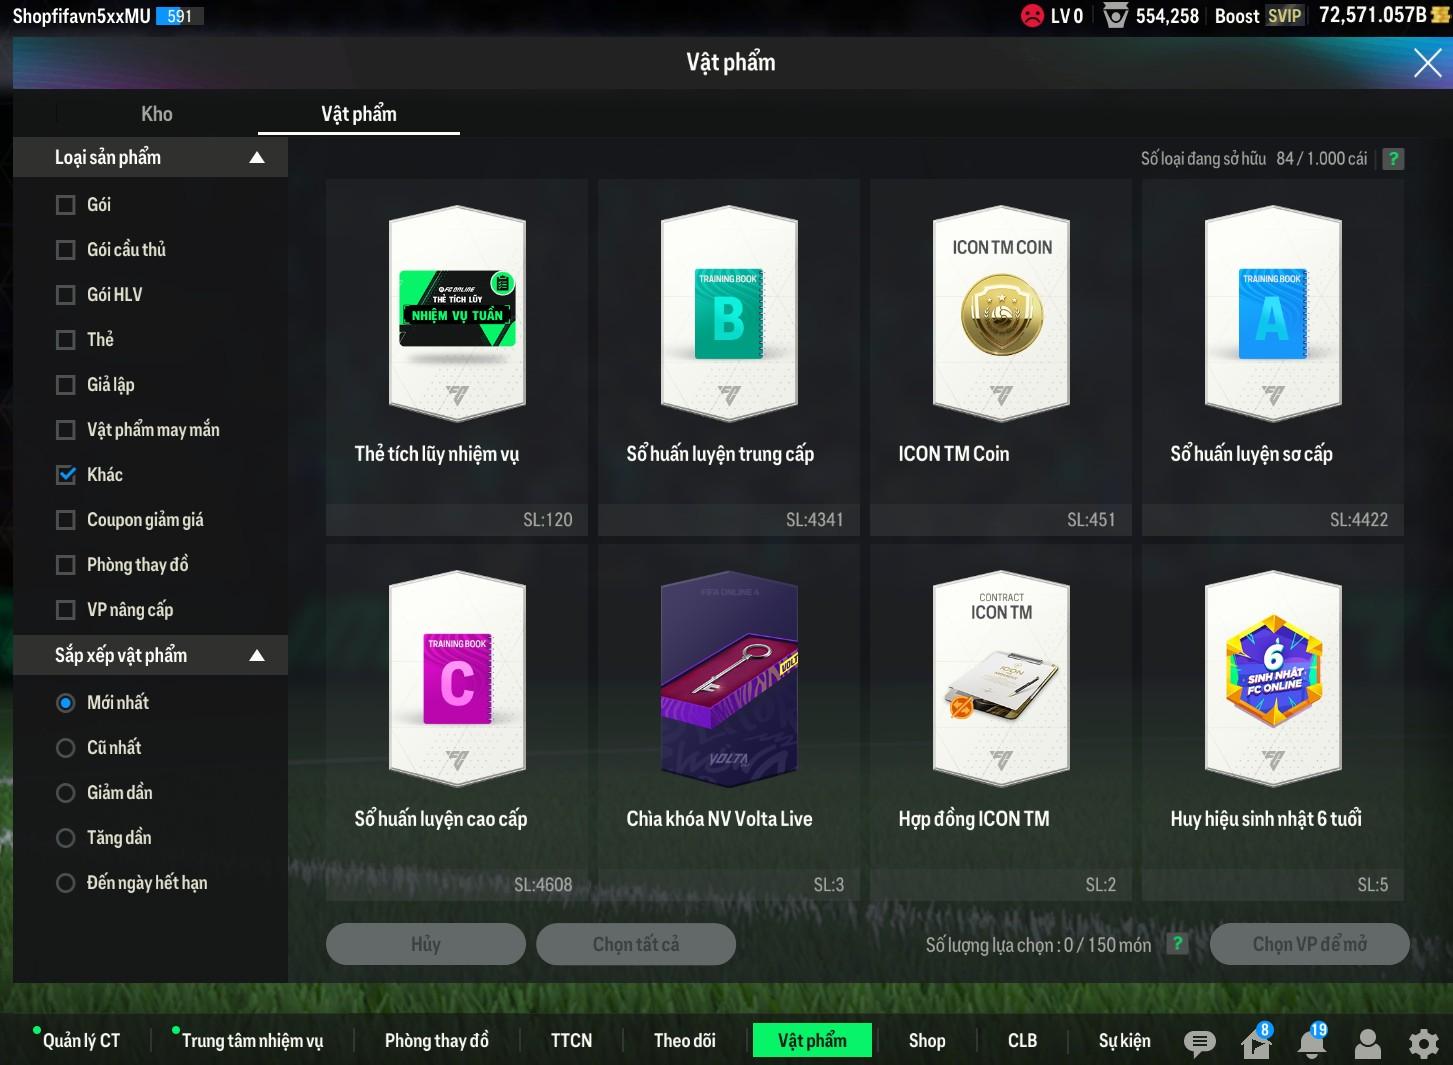1453x1065 pixels.
Task: Click the home icon with badge 8
Action: [1256, 1043]
